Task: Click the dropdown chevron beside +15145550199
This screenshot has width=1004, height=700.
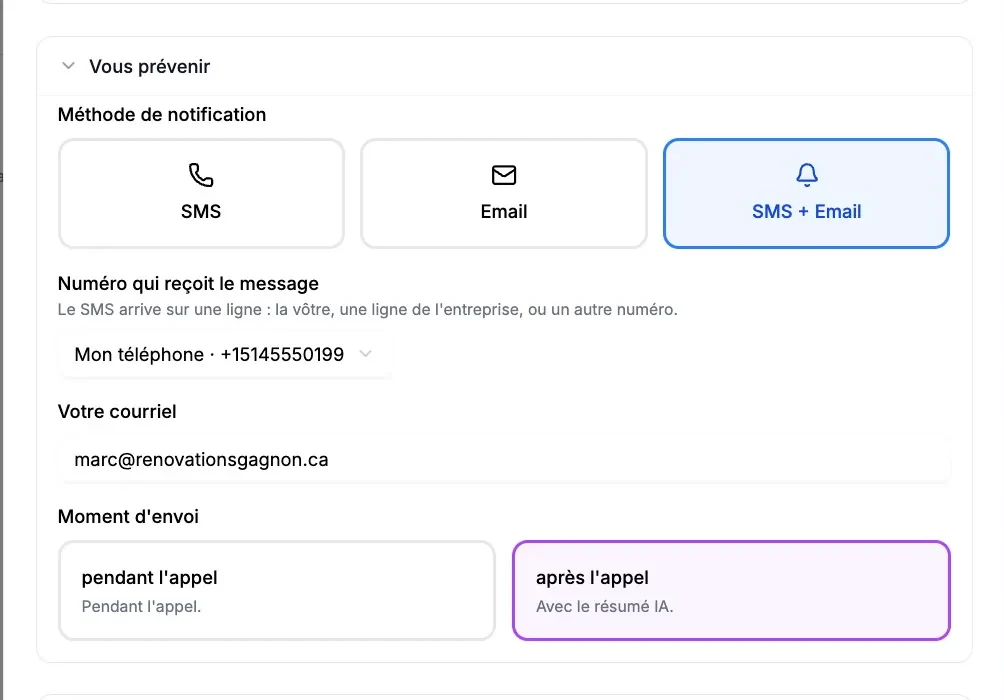Action: pyautogui.click(x=366, y=354)
